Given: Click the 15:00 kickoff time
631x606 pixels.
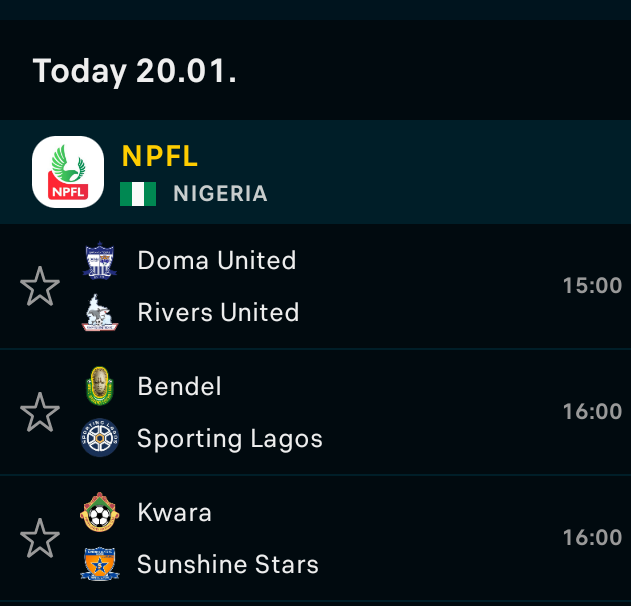Looking at the screenshot, I should pyautogui.click(x=592, y=286).
